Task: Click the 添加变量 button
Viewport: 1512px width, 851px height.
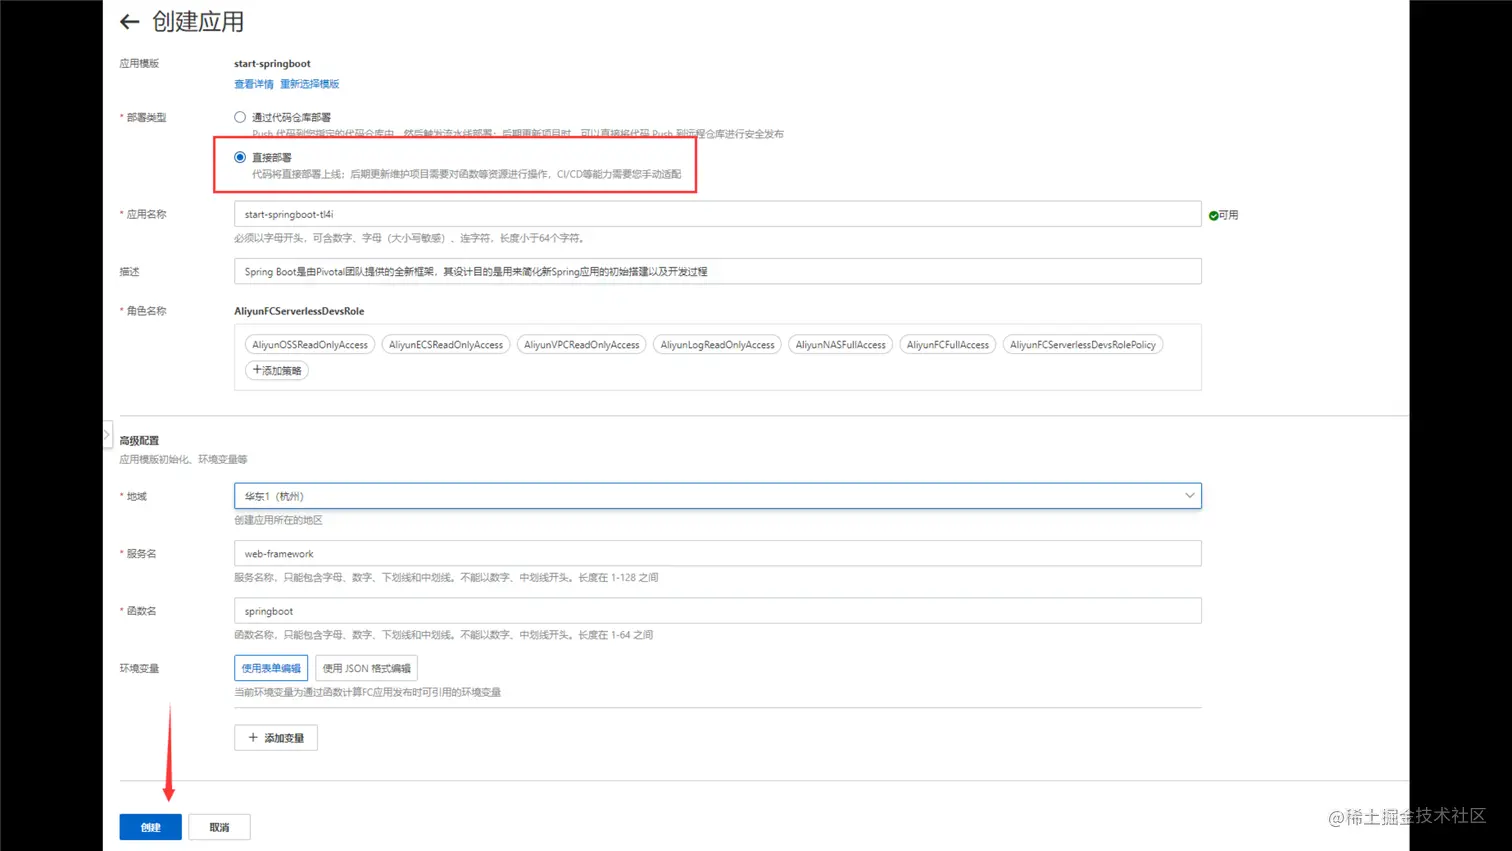Action: click(276, 738)
